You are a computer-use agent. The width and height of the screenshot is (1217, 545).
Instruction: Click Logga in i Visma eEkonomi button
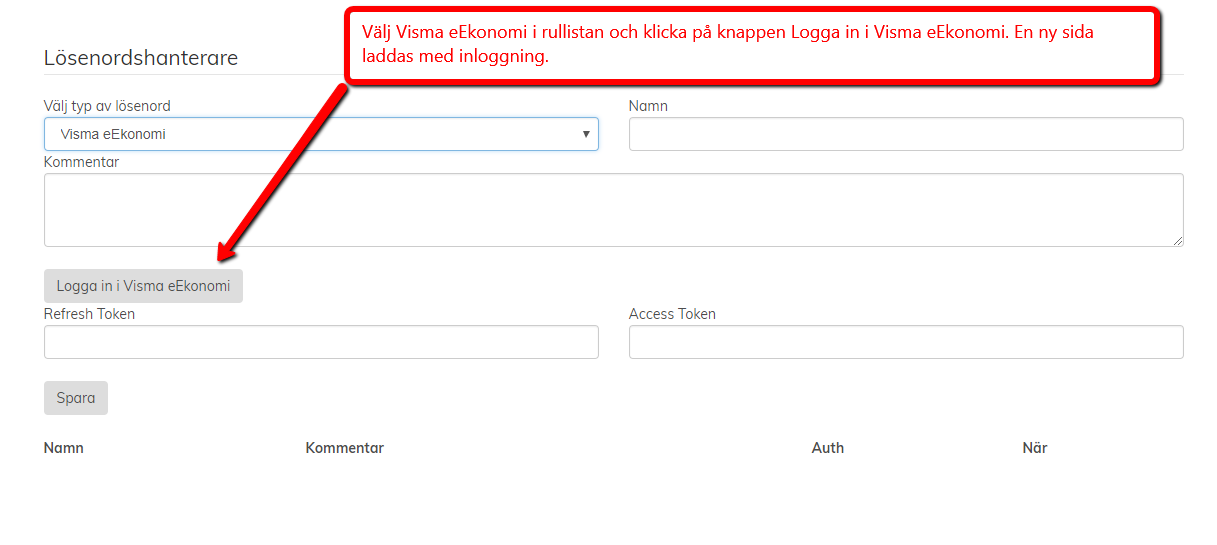pos(143,286)
